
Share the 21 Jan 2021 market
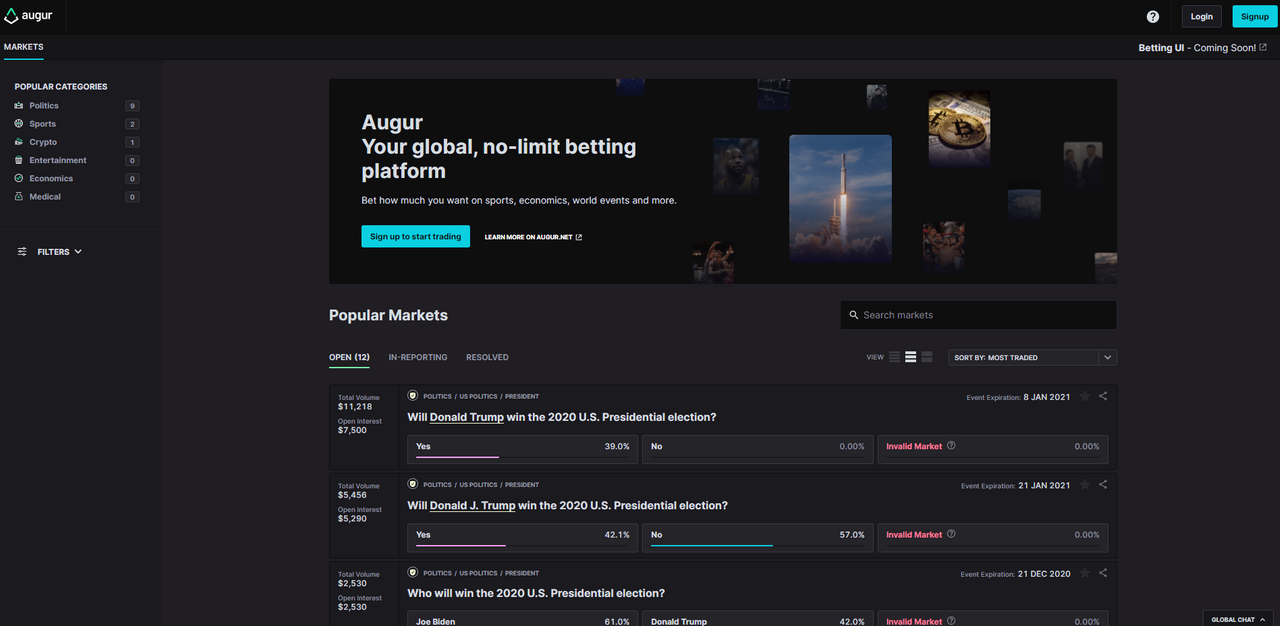(1103, 485)
